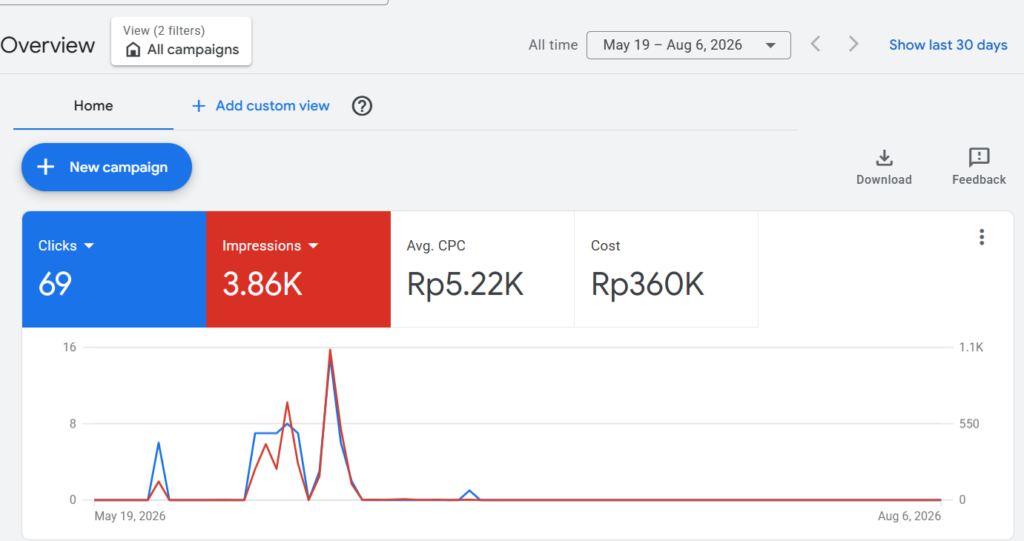Click Show last 30 days link
Viewport: 1024px width, 541px height.
click(x=948, y=45)
